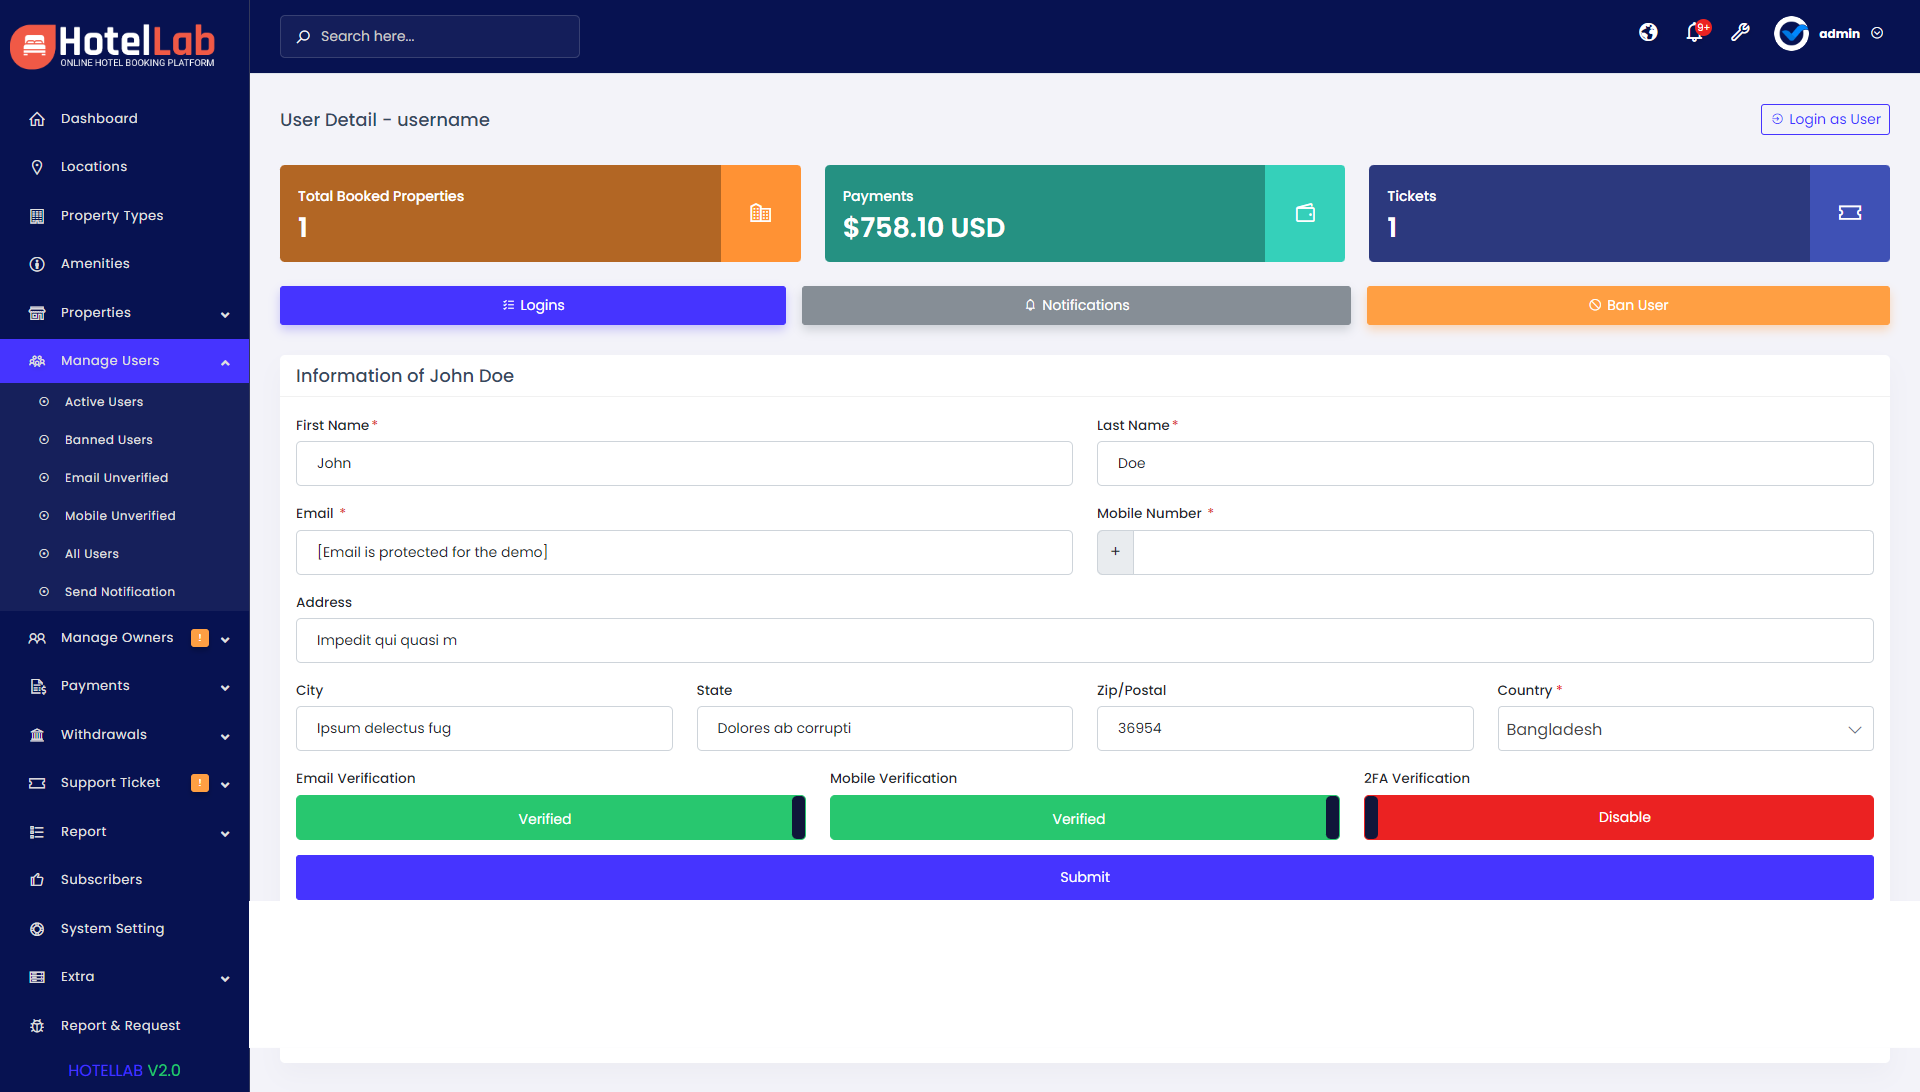The image size is (1920, 1092).
Task: Open the Send Notification menu item
Action: click(119, 591)
